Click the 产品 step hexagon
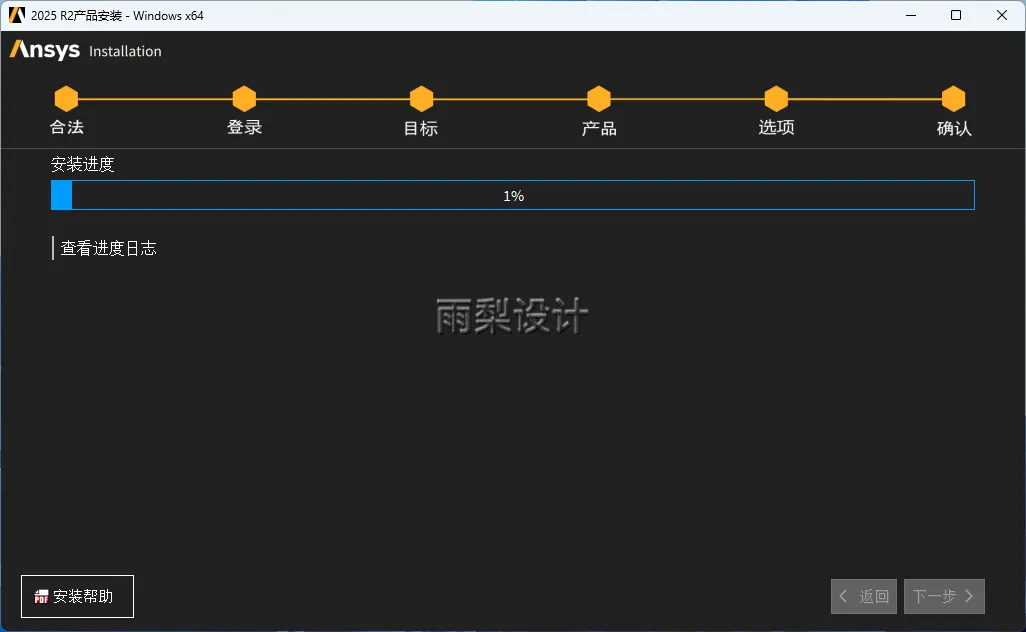Screen dimensions: 1026x632 [599, 99]
